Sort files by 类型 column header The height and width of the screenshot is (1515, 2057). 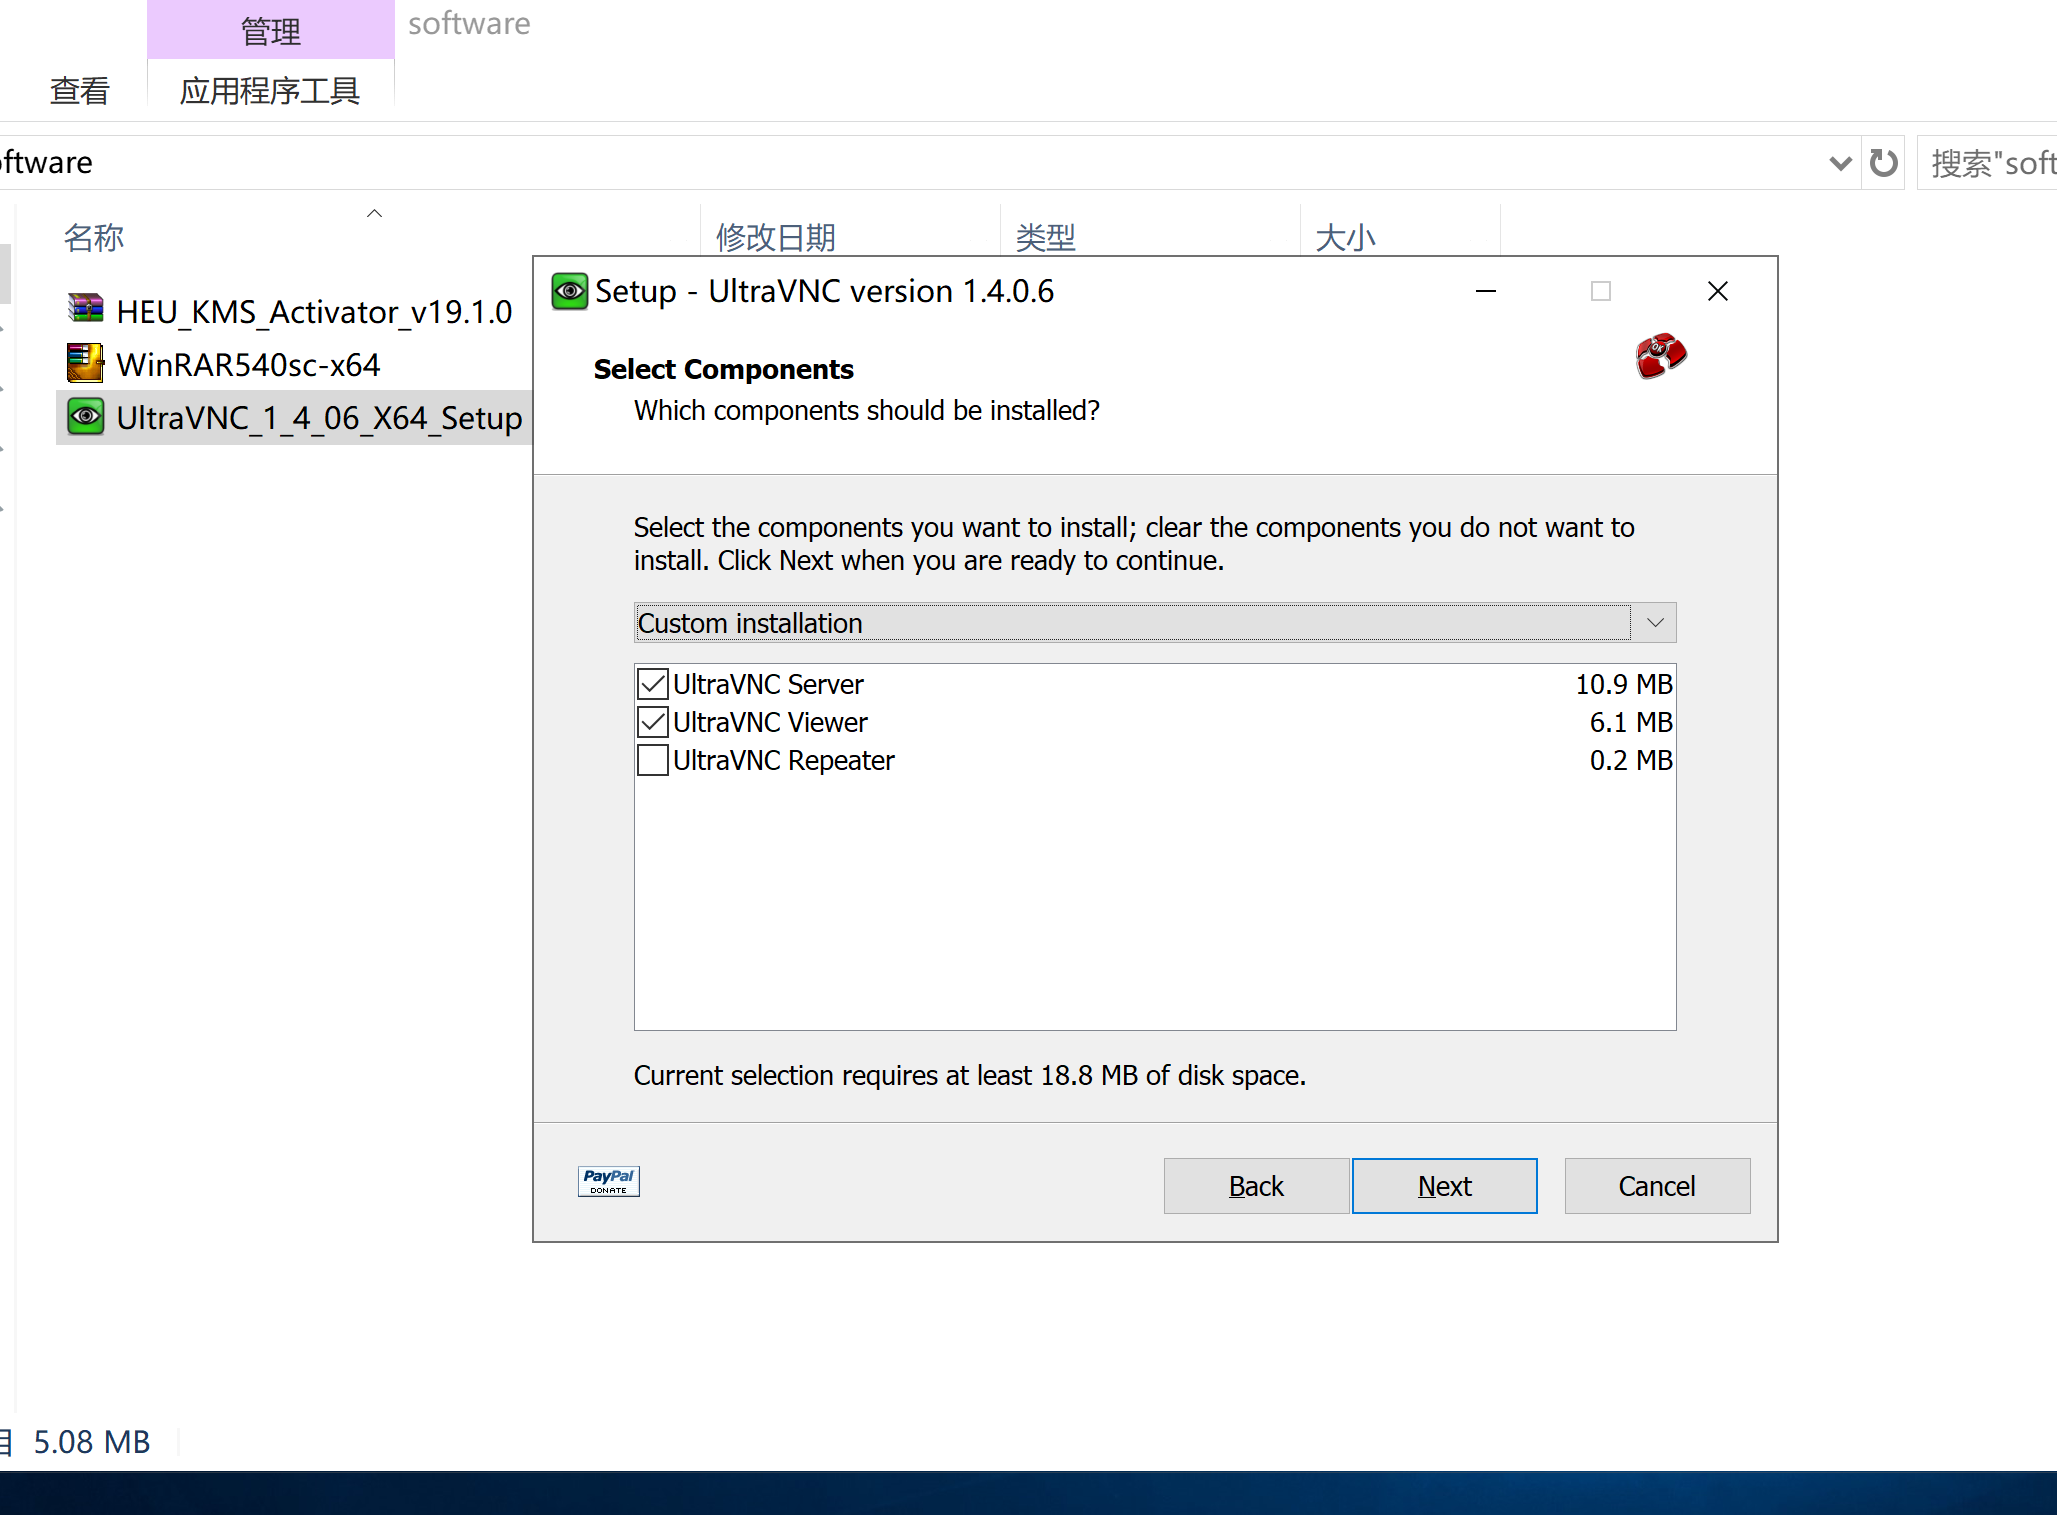click(1046, 237)
